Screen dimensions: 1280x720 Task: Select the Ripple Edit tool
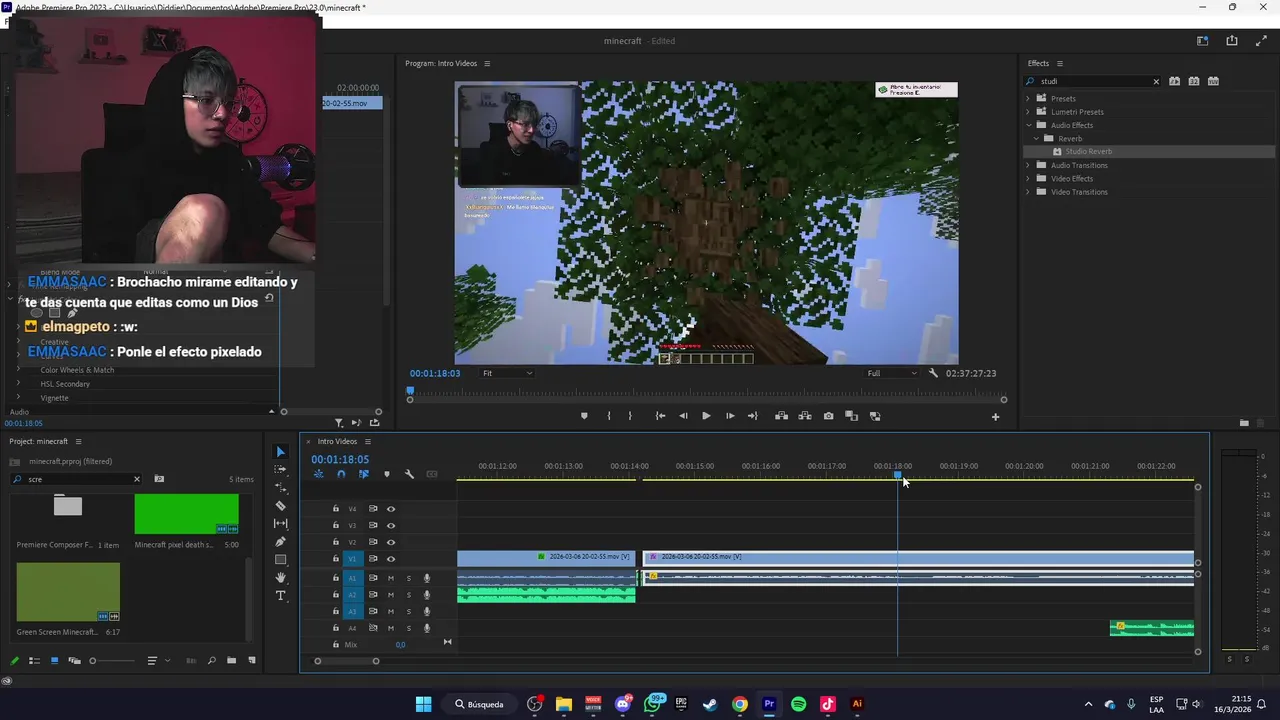pyautogui.click(x=280, y=488)
